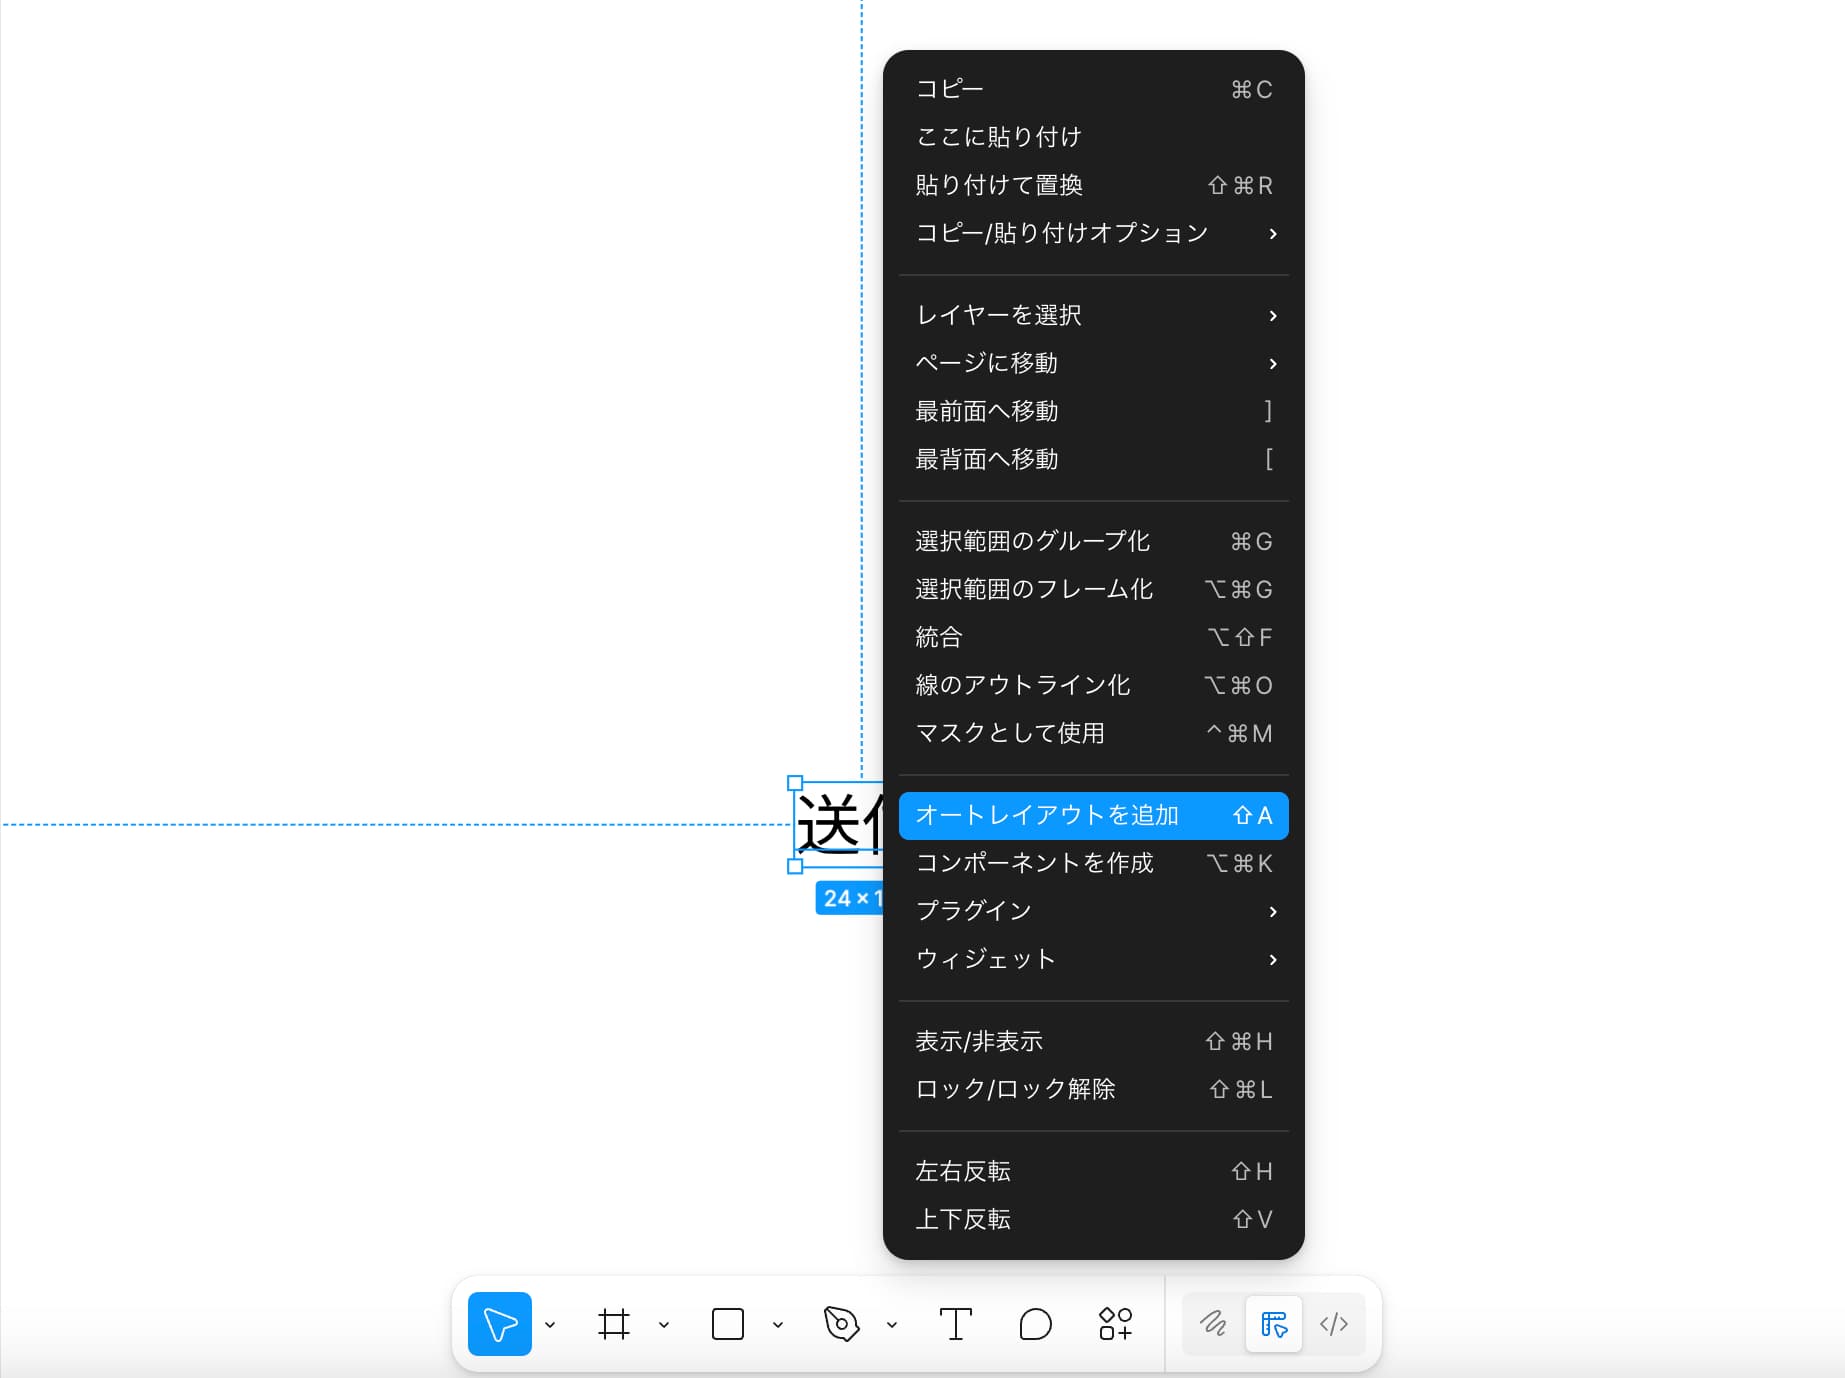Choose 統合 menu entry

click(x=1094, y=637)
